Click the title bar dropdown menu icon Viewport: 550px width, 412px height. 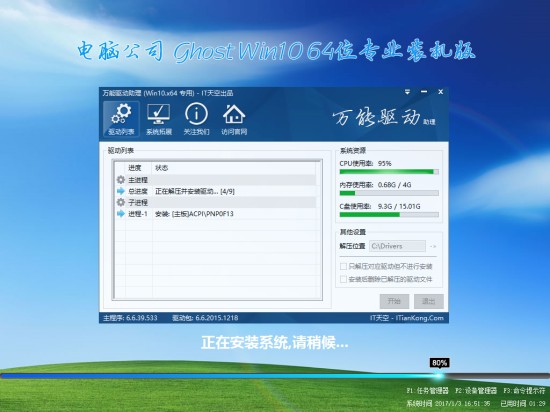407,92
